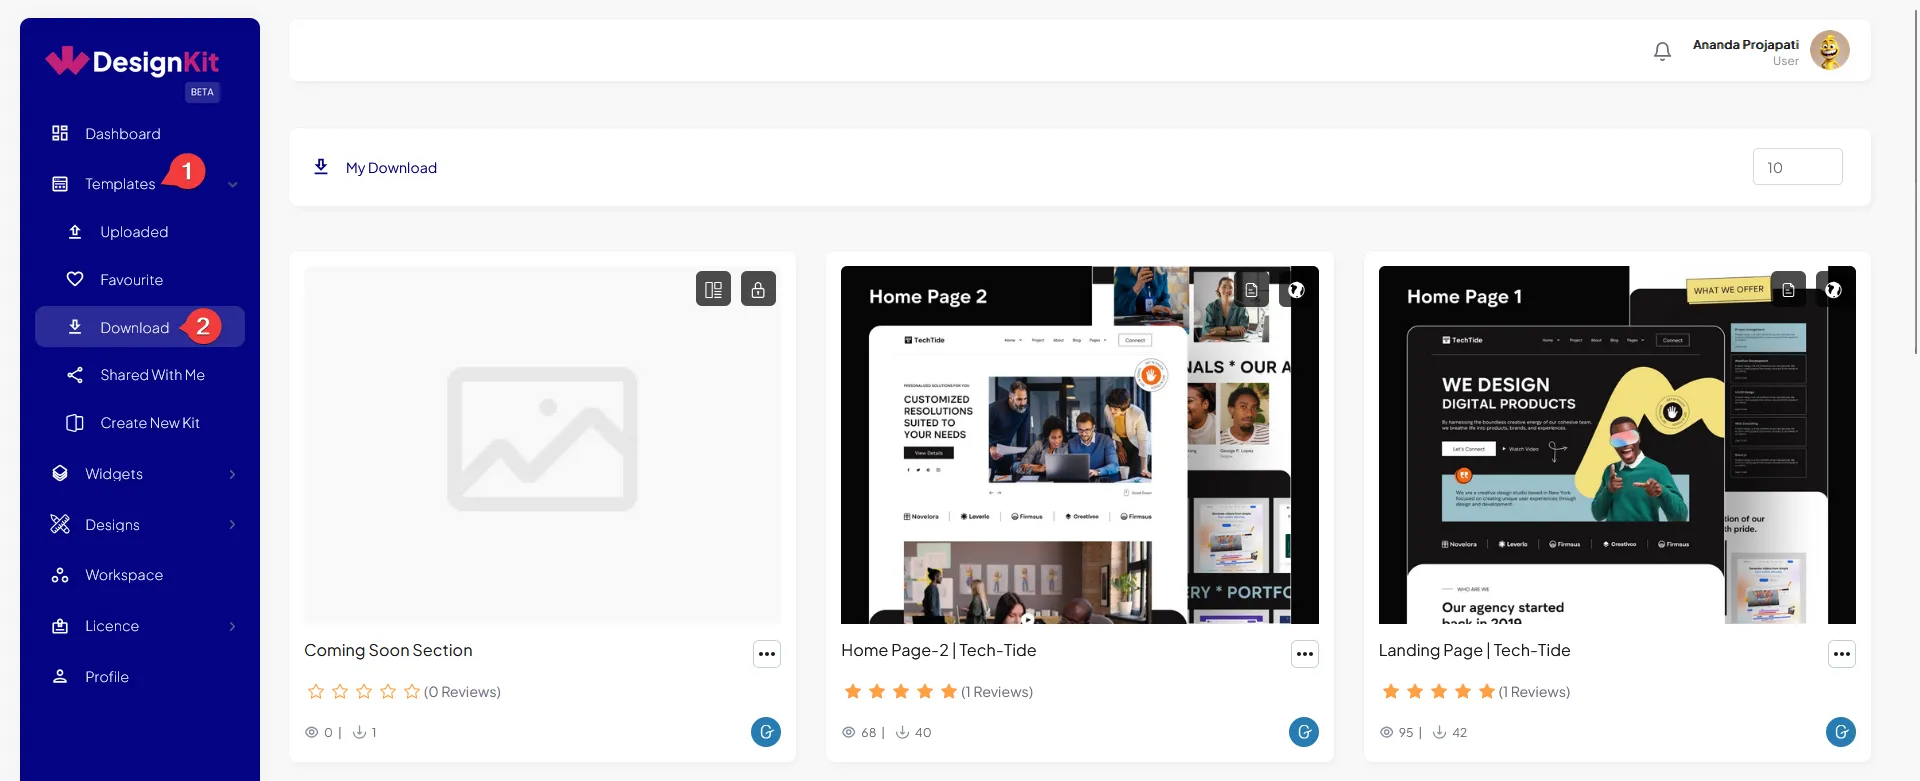Screen dimensions: 1920x781
Task: Open the Dashboard page from sidebar
Action: click(140, 134)
